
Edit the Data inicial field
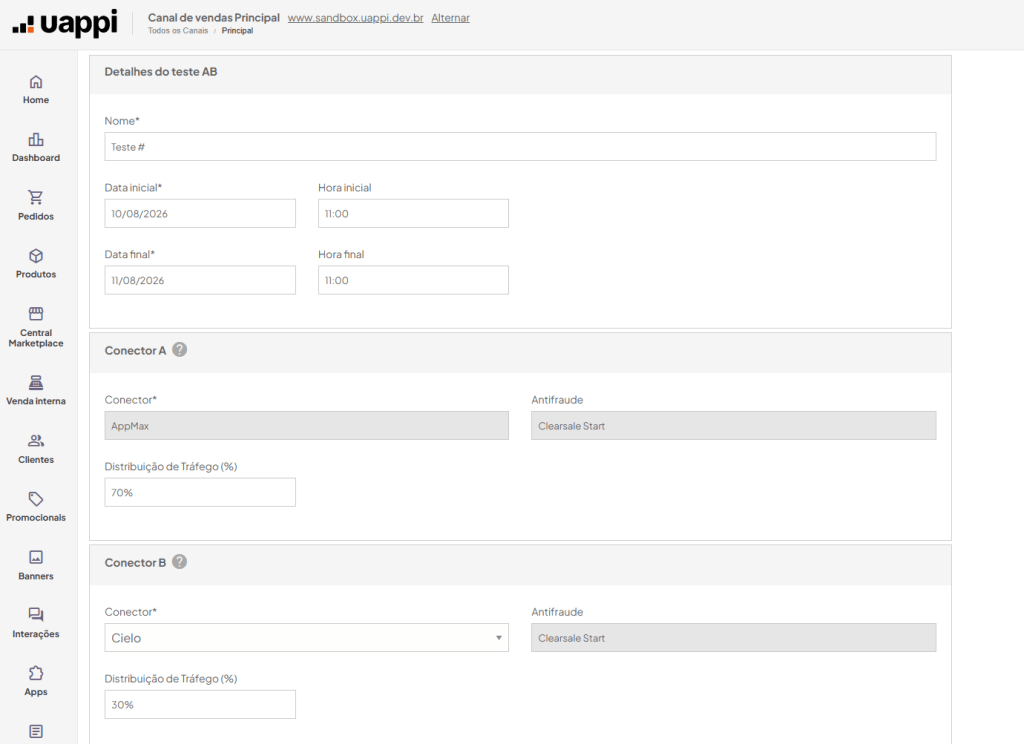(x=200, y=214)
